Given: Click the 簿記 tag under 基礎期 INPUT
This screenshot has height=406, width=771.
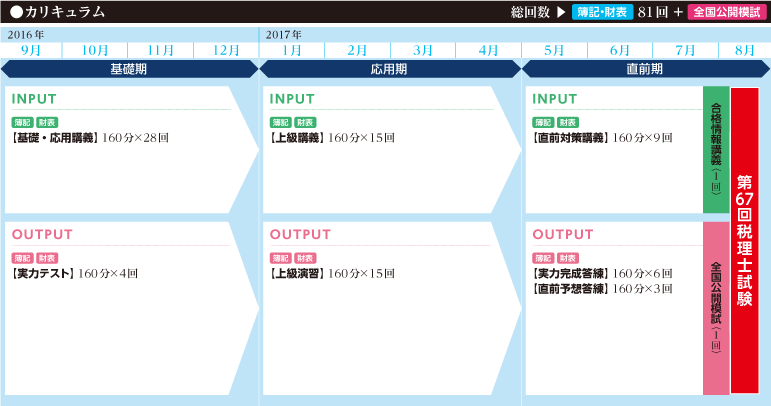Looking at the screenshot, I should [22, 122].
